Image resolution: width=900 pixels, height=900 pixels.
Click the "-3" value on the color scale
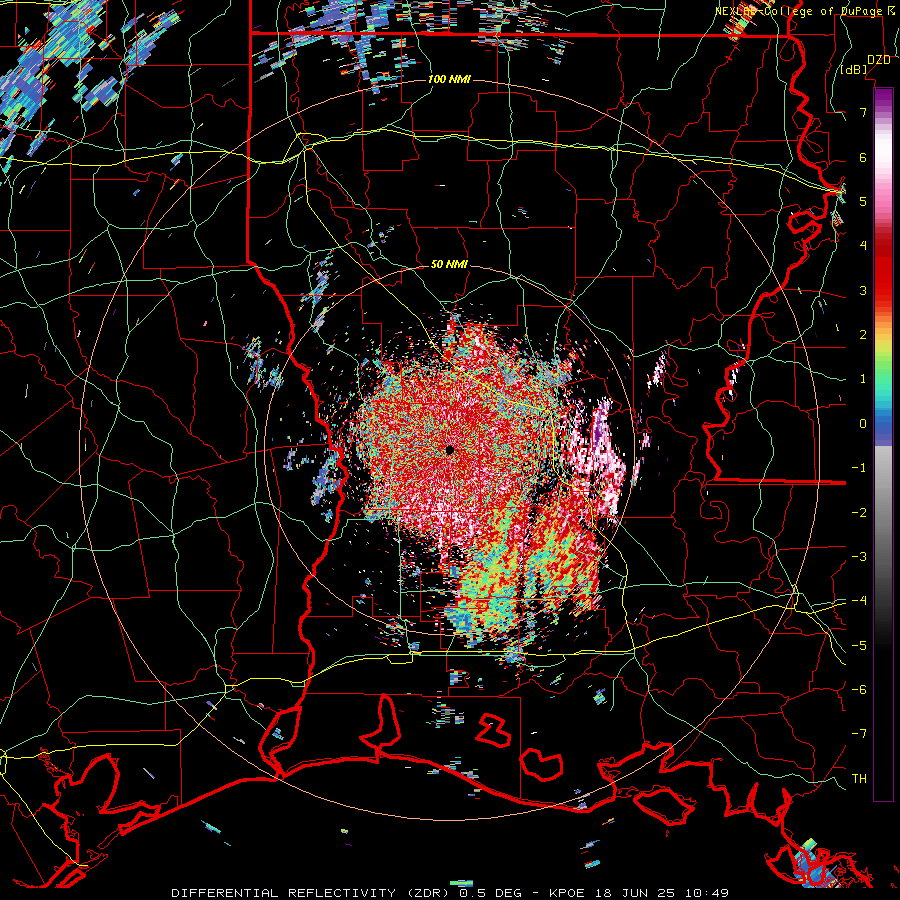(x=859, y=557)
